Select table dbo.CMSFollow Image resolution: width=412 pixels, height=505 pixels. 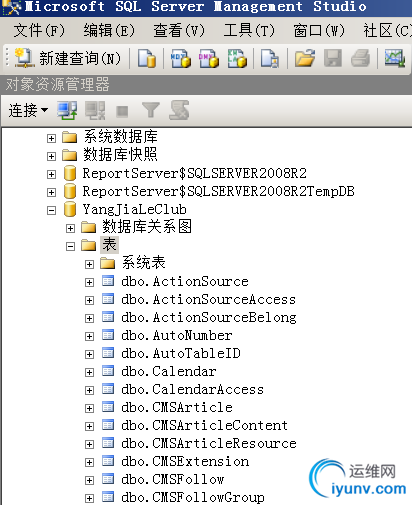click(x=173, y=480)
